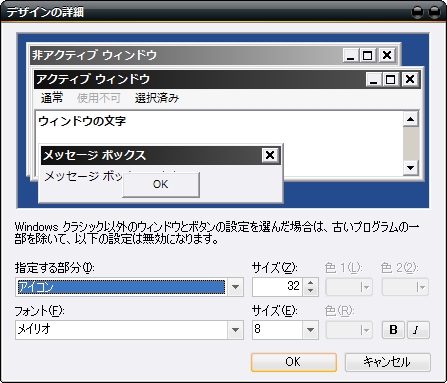Click the preview scrollbar down arrow
Image resolution: width=447 pixels, height=383 pixels.
pyautogui.click(x=410, y=168)
